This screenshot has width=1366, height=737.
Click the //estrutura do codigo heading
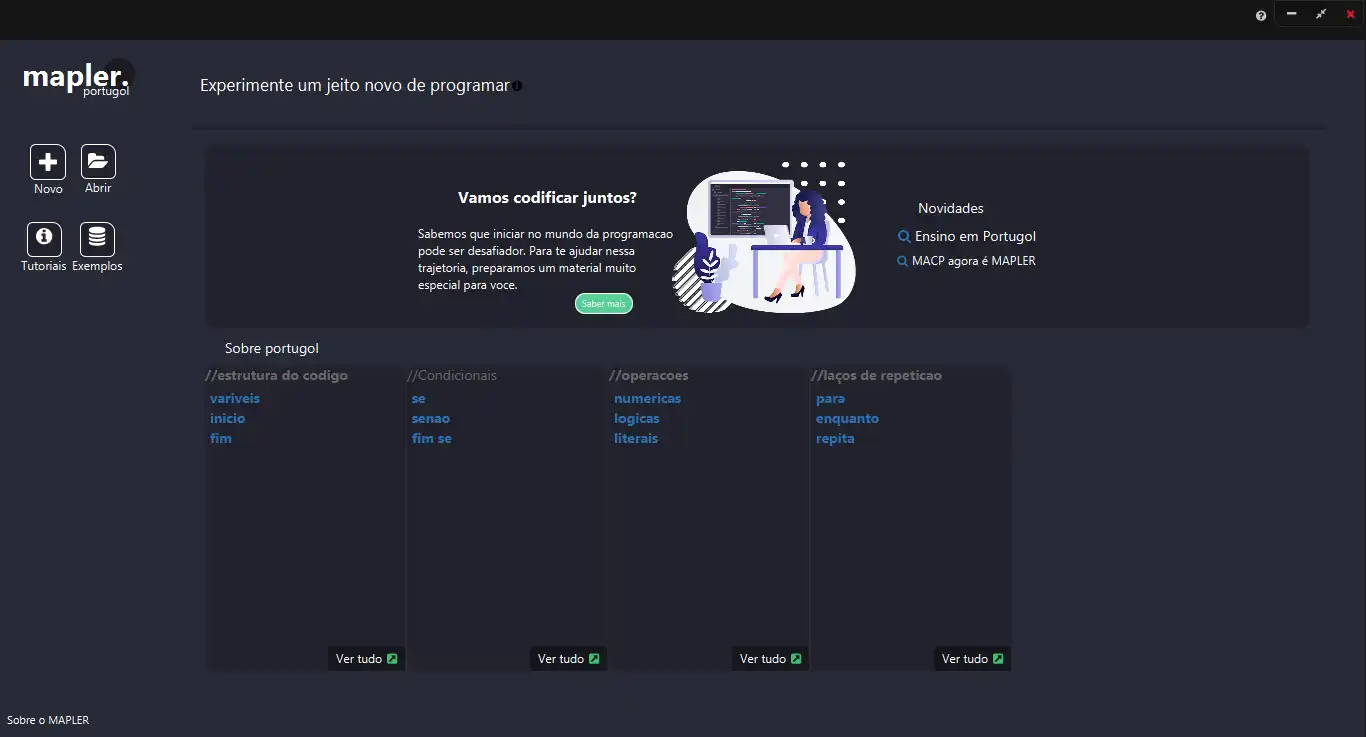coord(276,376)
